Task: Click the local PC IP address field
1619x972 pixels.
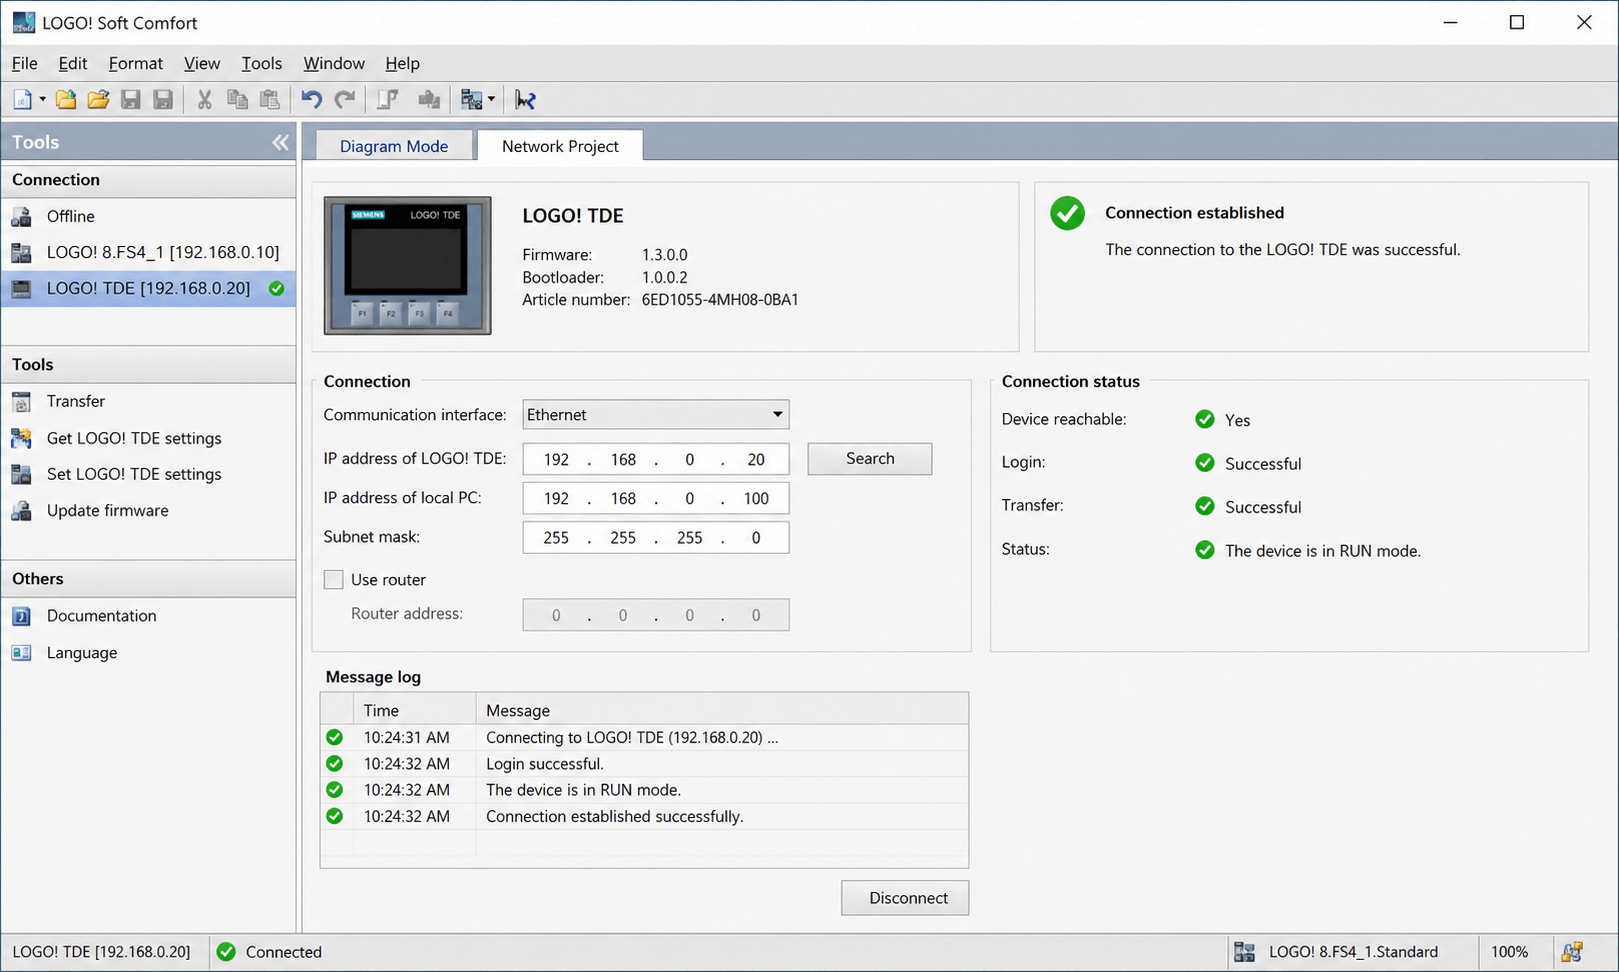Action: click(x=656, y=498)
